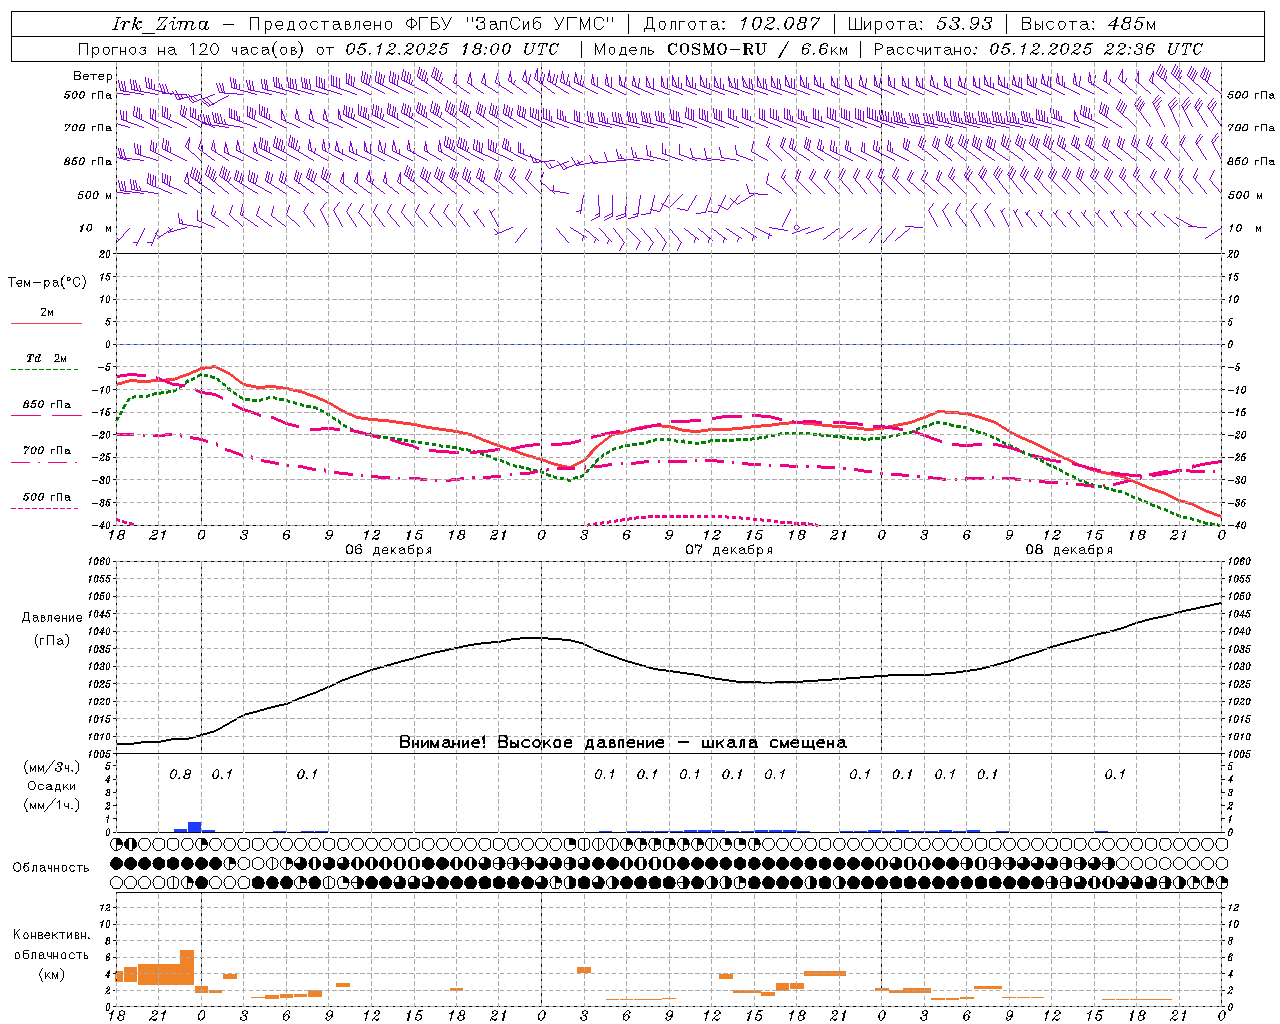1280x1024 pixels.
Task: Click the '10 м' wind level label on left
Action: [x=95, y=229]
